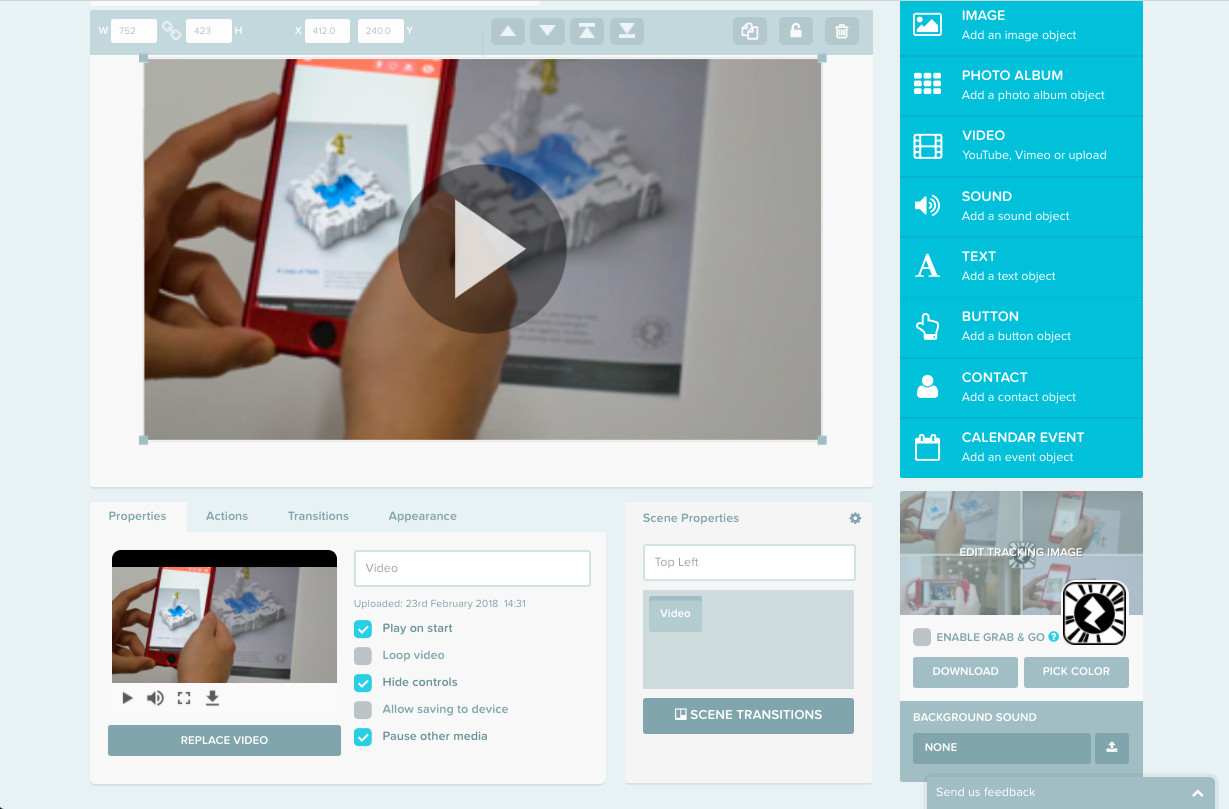This screenshot has height=809, width=1229.
Task: Switch to the Actions tab
Action: (227, 516)
